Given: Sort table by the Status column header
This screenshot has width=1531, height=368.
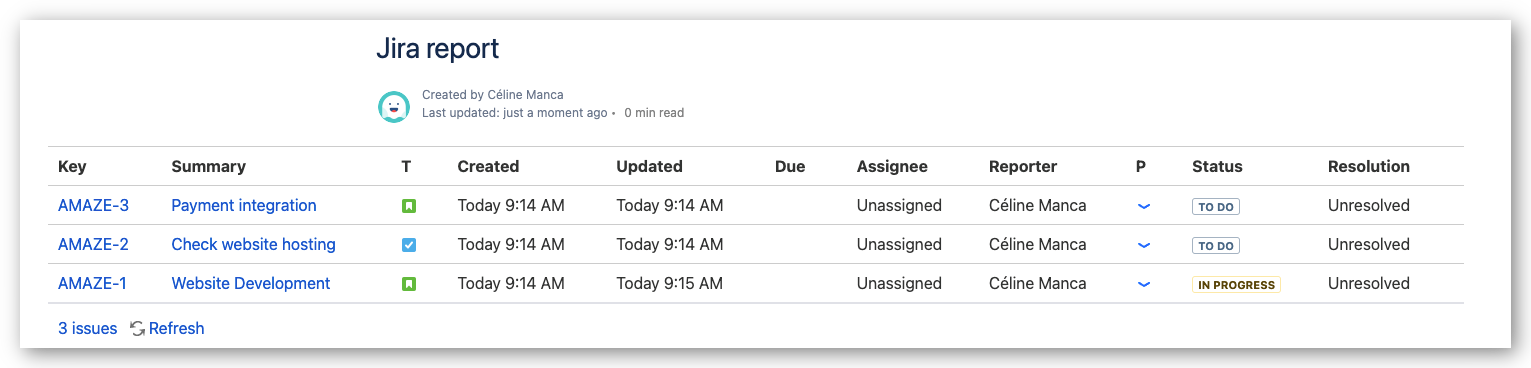Looking at the screenshot, I should tap(1217, 167).
